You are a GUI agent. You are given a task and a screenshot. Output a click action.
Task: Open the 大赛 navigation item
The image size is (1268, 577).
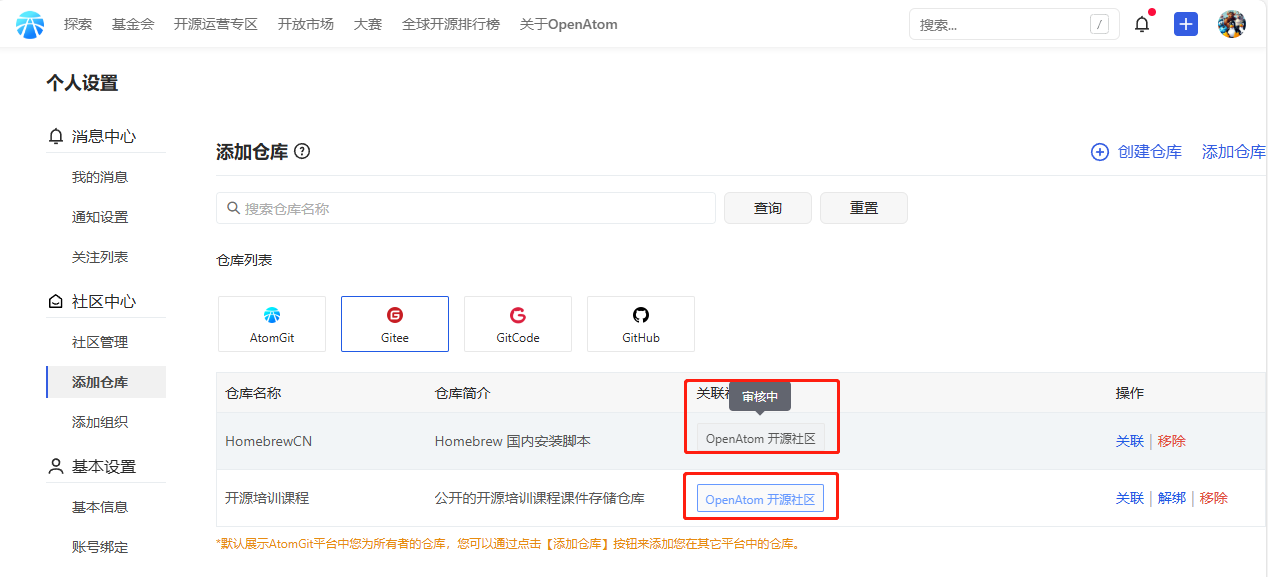point(368,24)
